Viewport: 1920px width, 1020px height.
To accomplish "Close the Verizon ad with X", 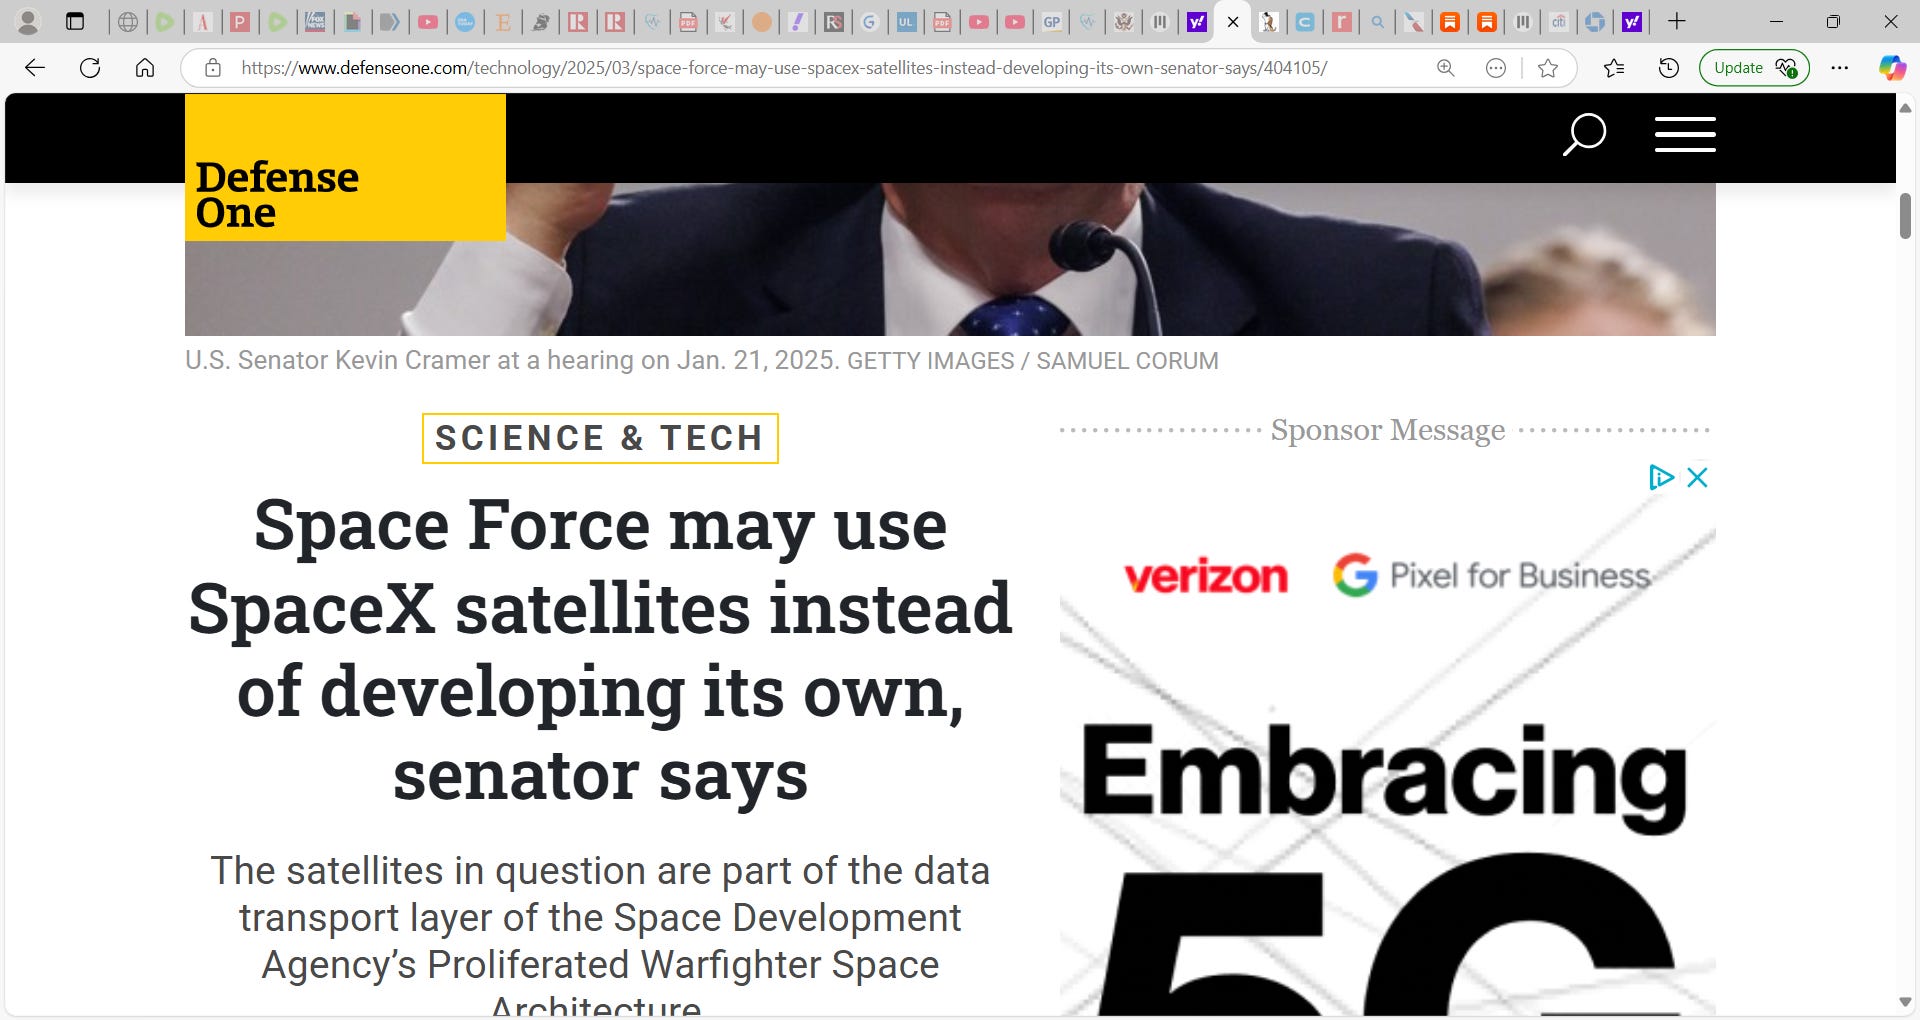I will click(1697, 477).
